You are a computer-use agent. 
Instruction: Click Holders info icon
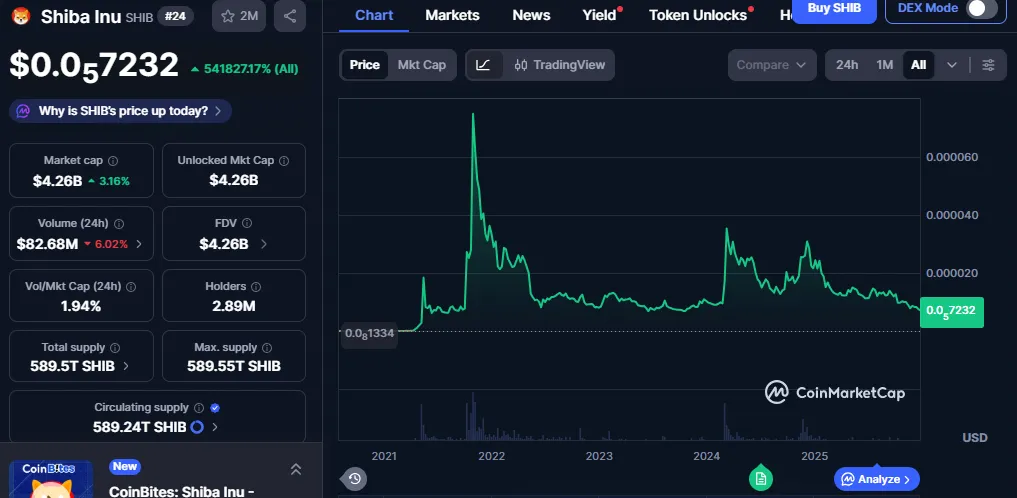[256, 287]
